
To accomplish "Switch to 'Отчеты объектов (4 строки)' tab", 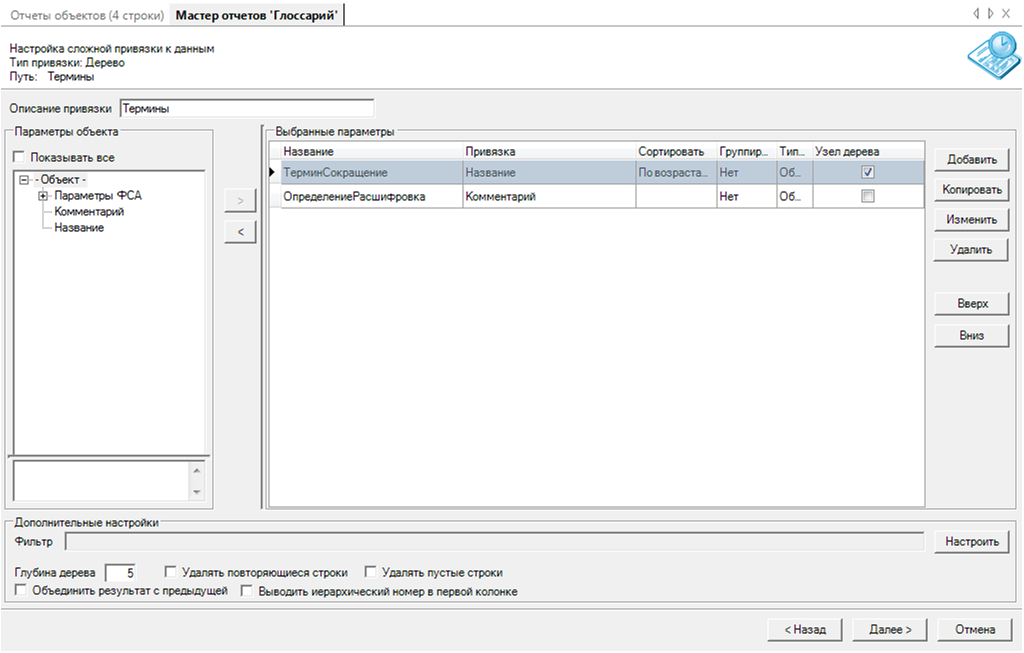I will pyautogui.click(x=85, y=14).
